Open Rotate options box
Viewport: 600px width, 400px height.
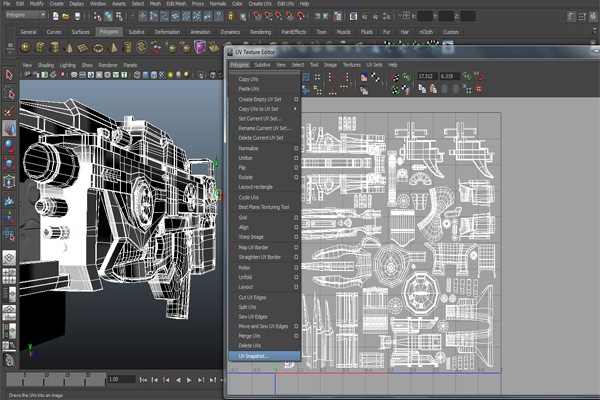pyautogui.click(x=296, y=177)
